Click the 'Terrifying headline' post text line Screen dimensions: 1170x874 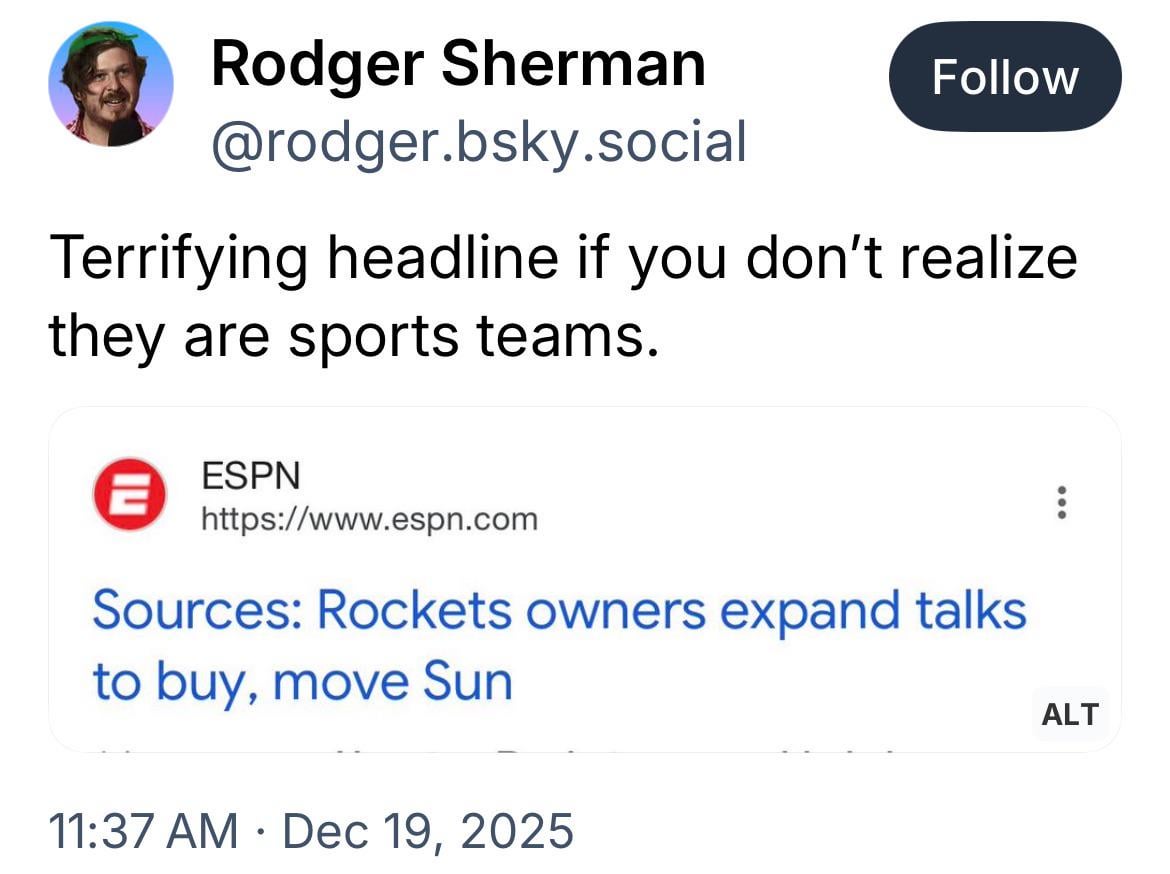tap(562, 257)
